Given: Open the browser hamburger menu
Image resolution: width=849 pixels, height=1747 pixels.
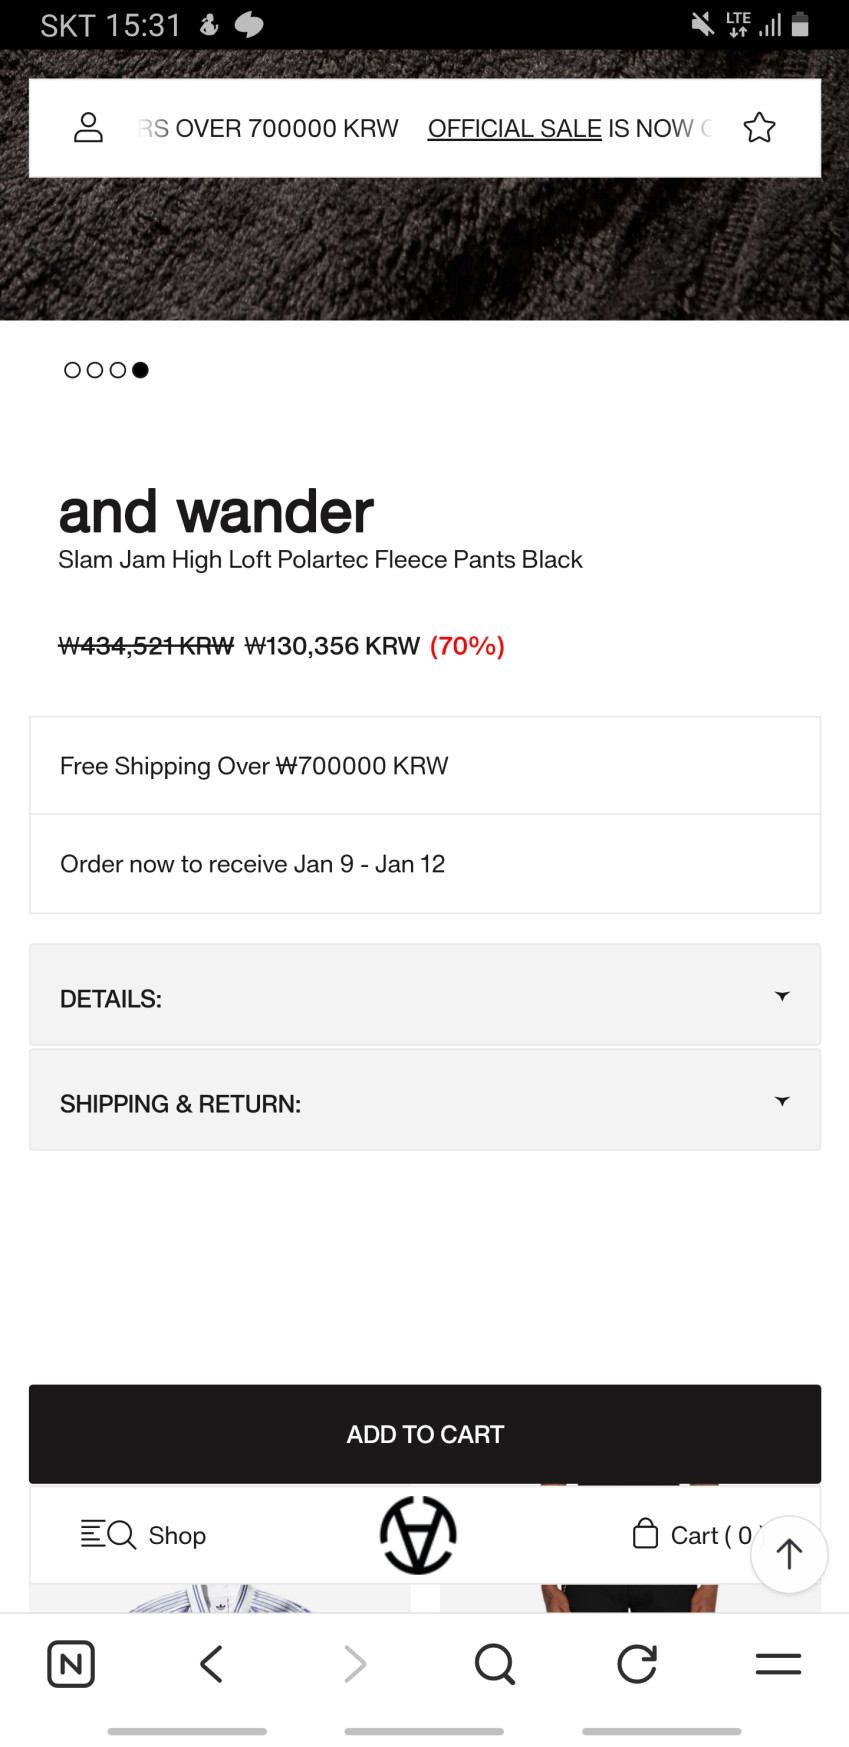Looking at the screenshot, I should tap(778, 1664).
